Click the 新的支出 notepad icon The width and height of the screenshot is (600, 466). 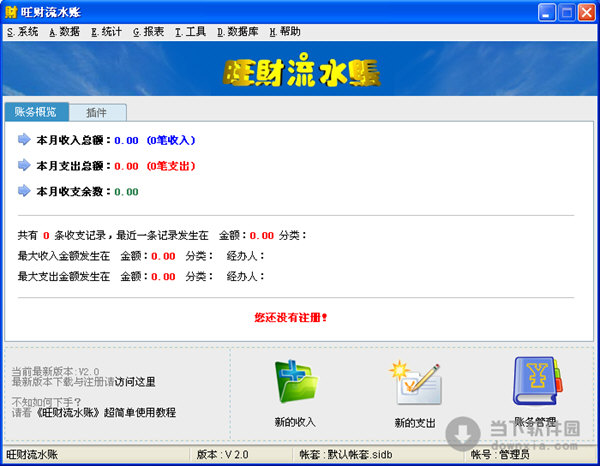coord(415,383)
